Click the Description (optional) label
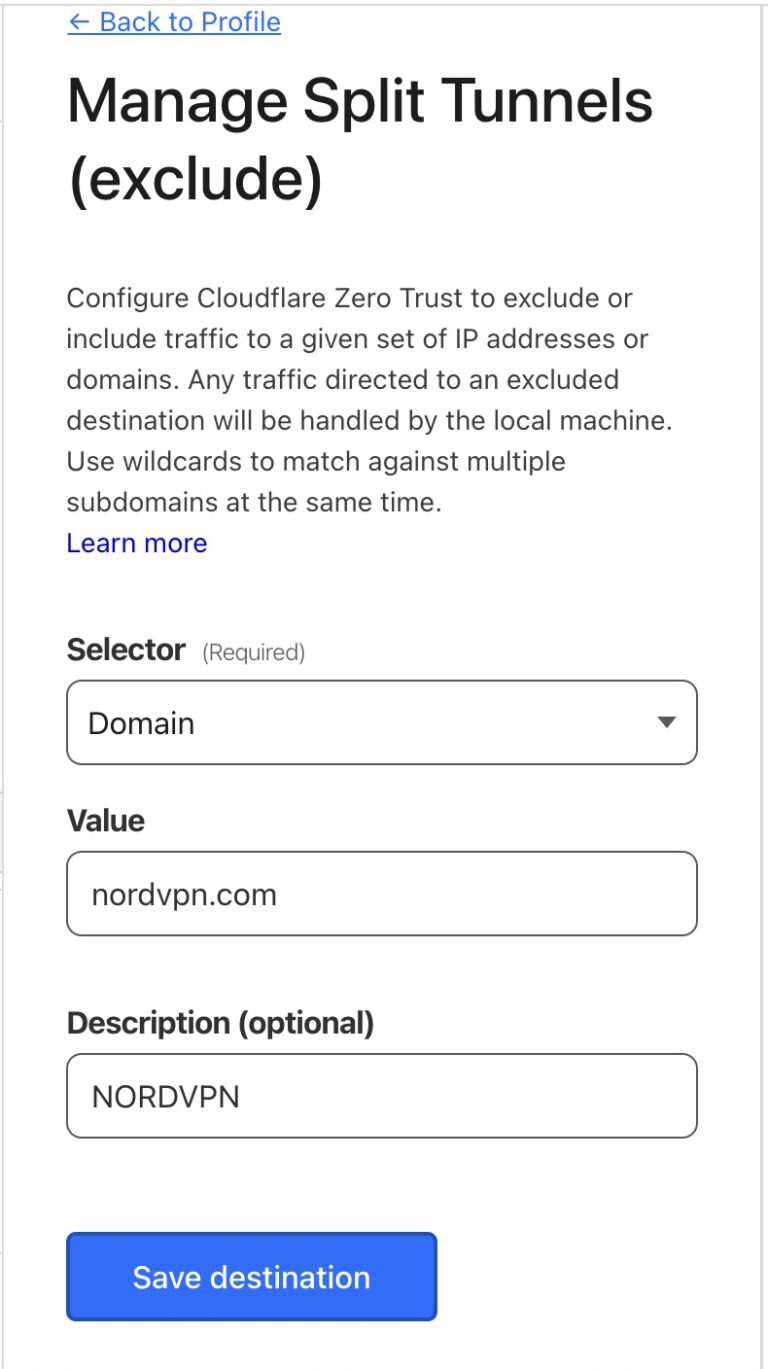The image size is (768, 1369). click(x=220, y=1023)
